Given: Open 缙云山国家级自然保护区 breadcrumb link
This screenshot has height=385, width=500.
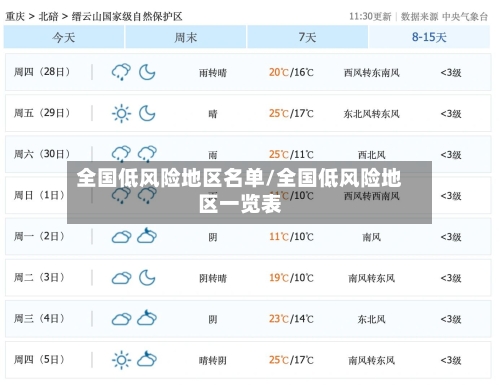Looking at the screenshot, I should [127, 16].
